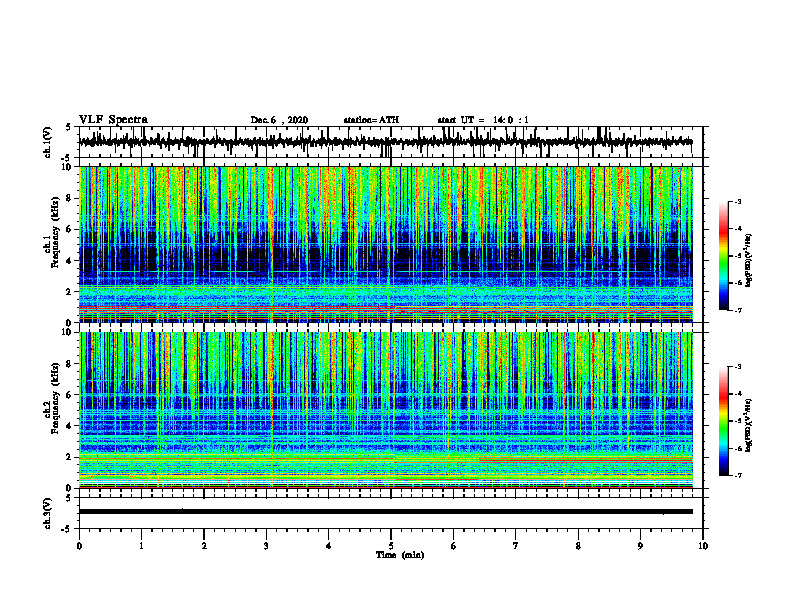Click the ch.1 "log(PSD)(V²/Hz)" color bar label

point(749,261)
